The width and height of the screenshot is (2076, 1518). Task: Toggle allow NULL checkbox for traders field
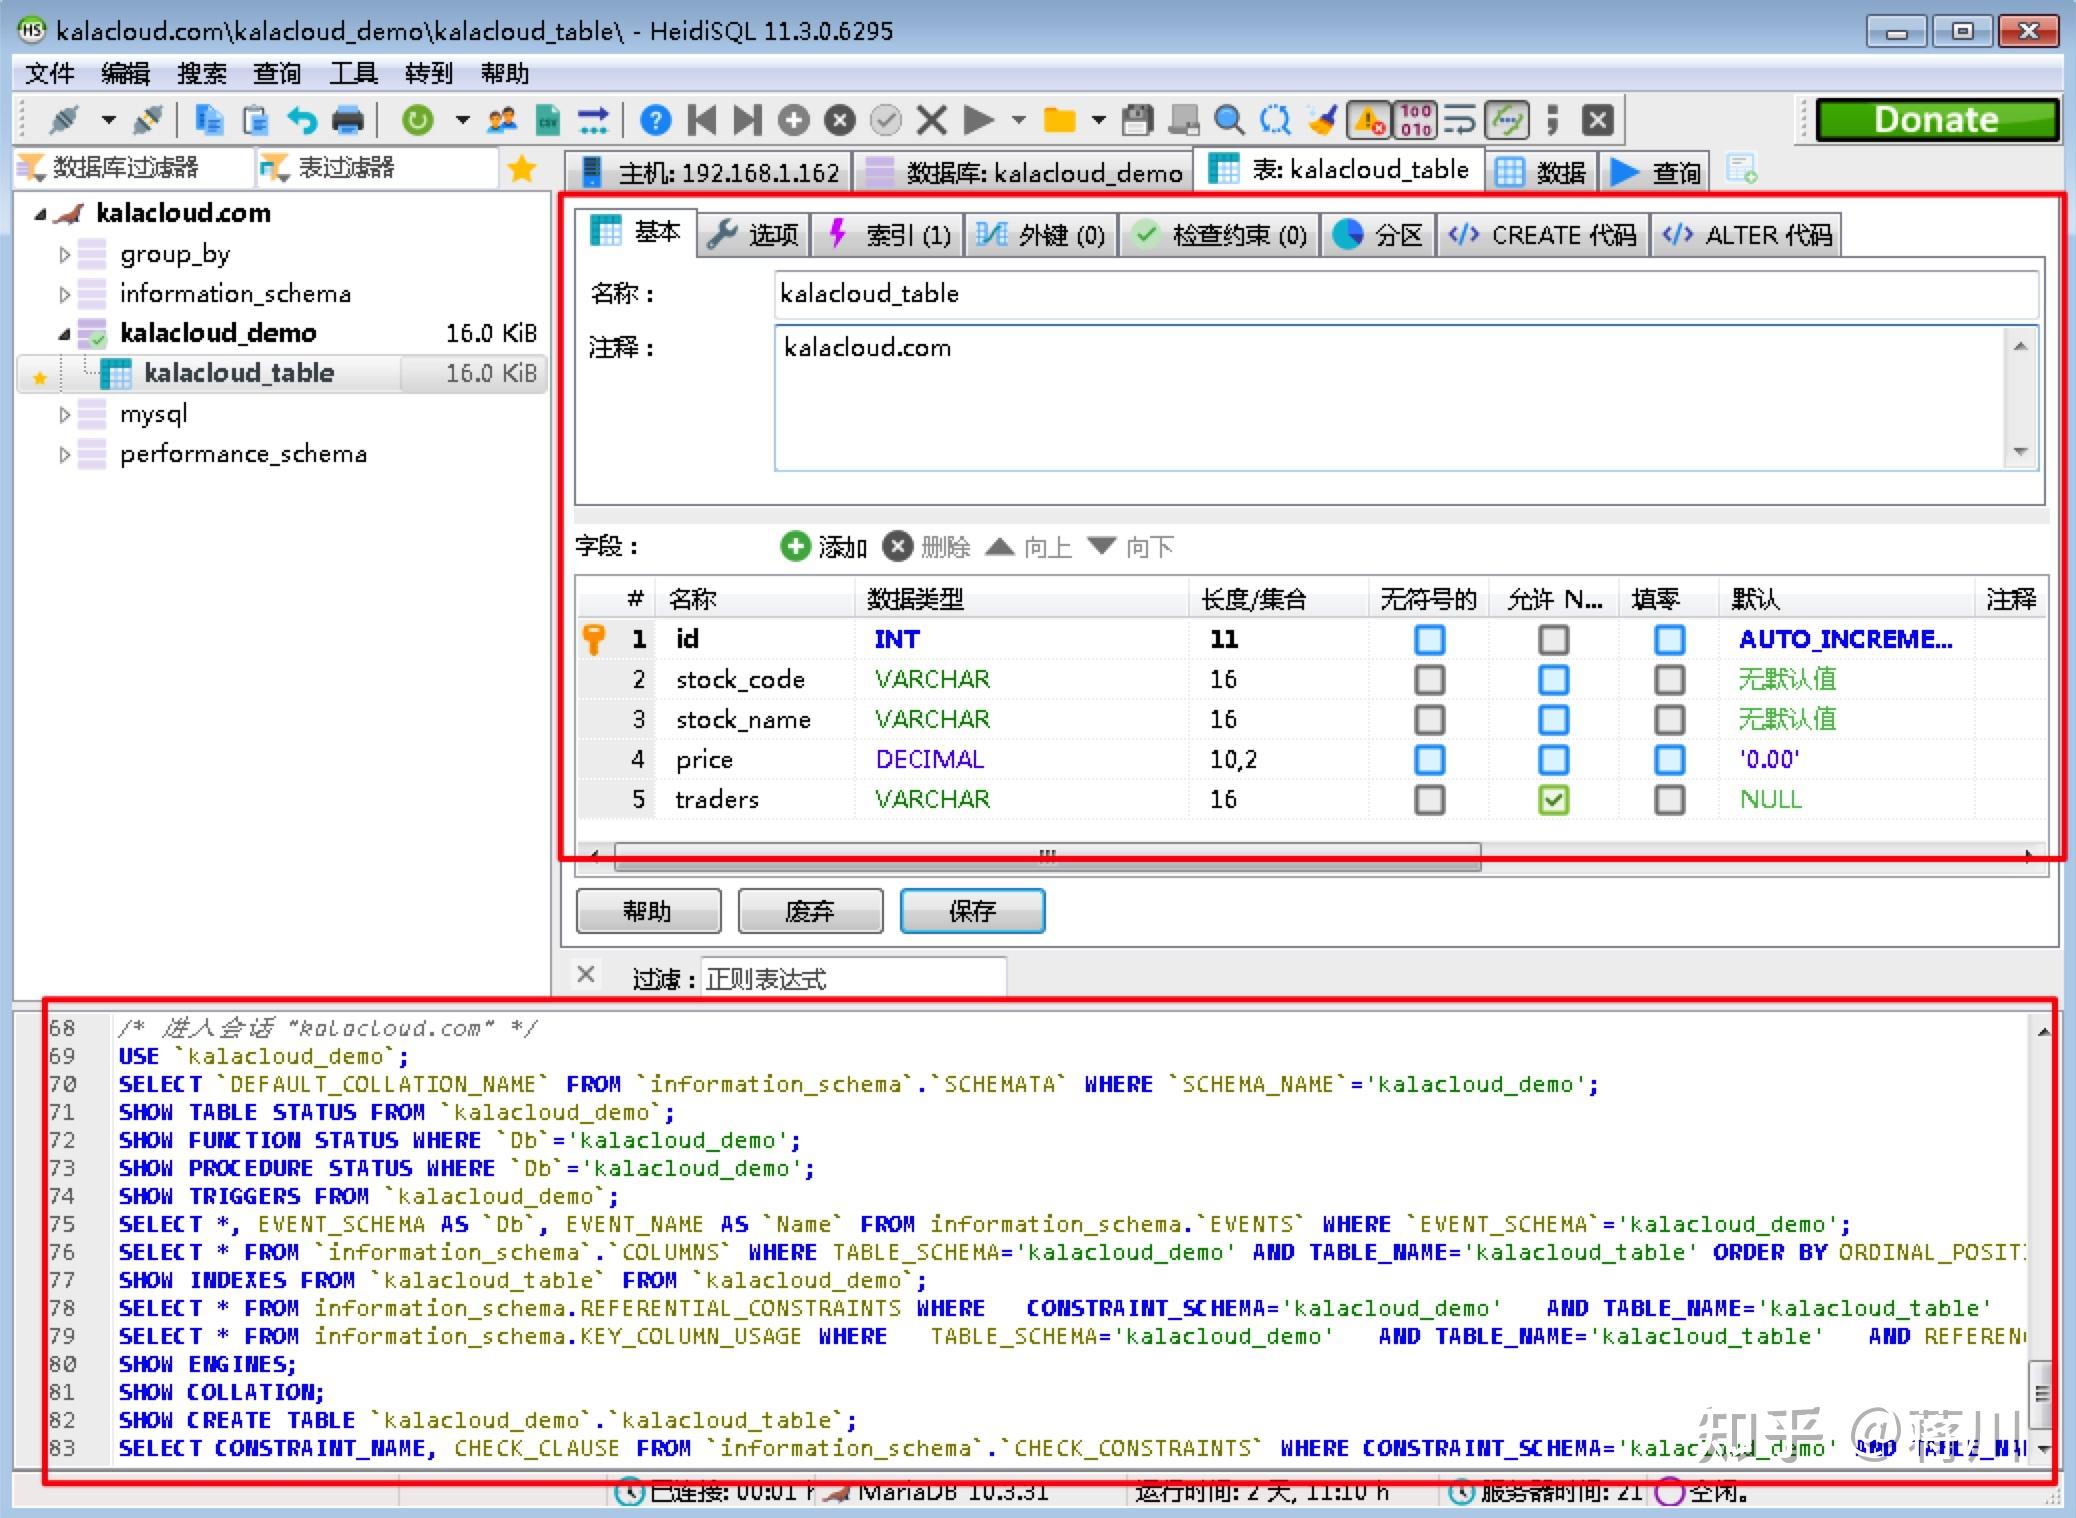(x=1553, y=800)
